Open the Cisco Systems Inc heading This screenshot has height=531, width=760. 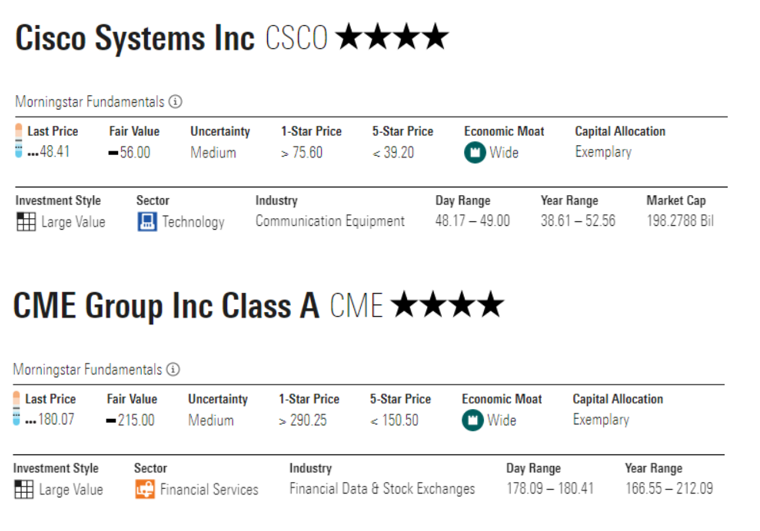click(x=136, y=38)
